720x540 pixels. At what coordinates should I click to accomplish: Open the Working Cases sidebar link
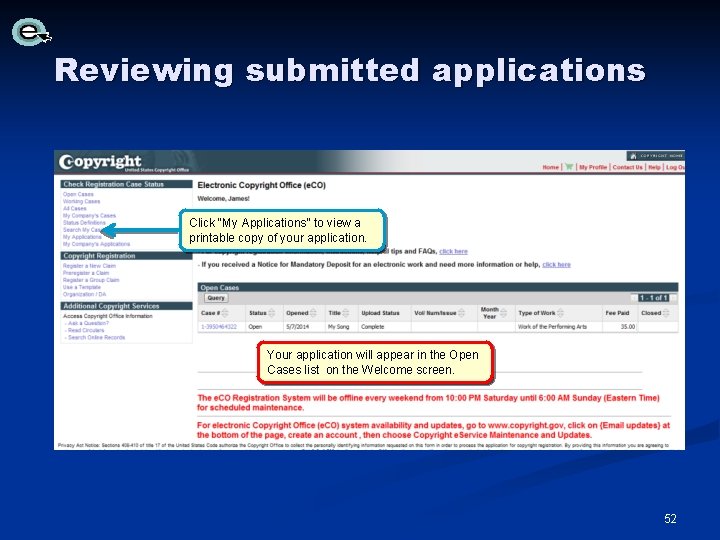click(81, 201)
